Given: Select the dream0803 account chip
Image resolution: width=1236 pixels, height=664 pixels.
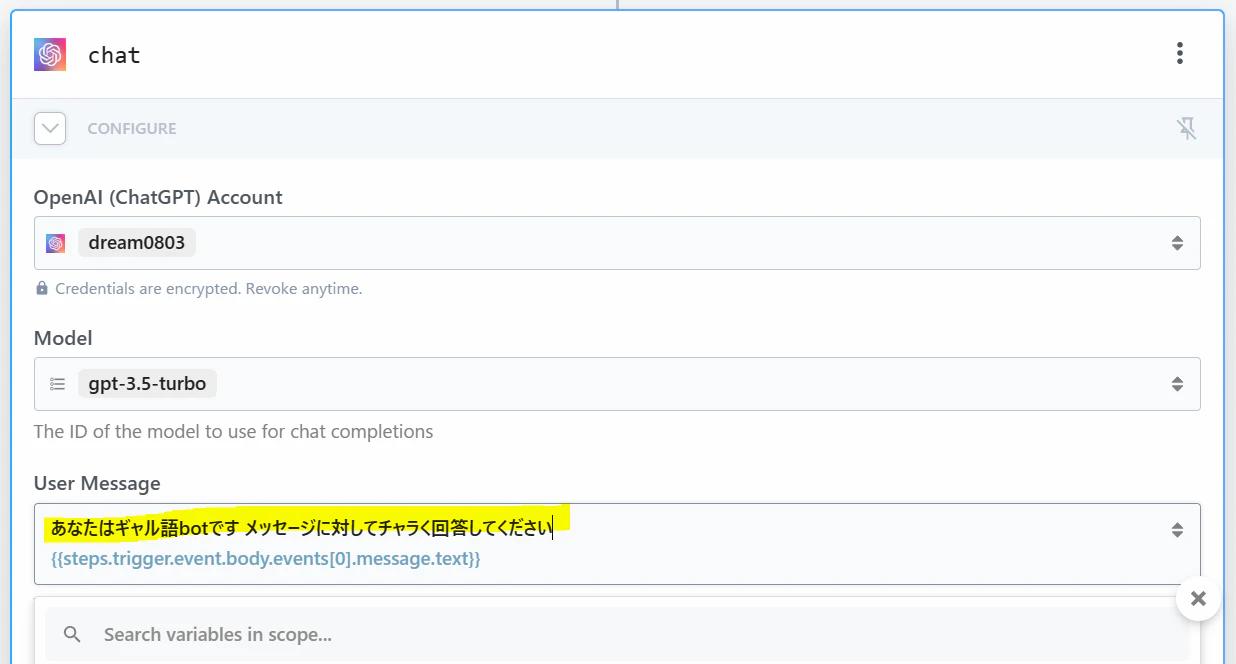Looking at the screenshot, I should click(137, 243).
